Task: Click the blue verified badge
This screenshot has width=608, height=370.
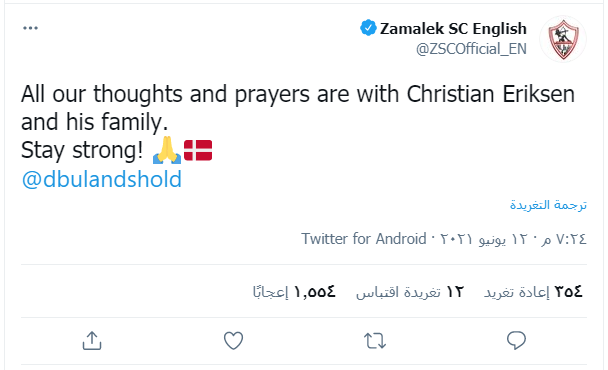Action: click(x=368, y=28)
